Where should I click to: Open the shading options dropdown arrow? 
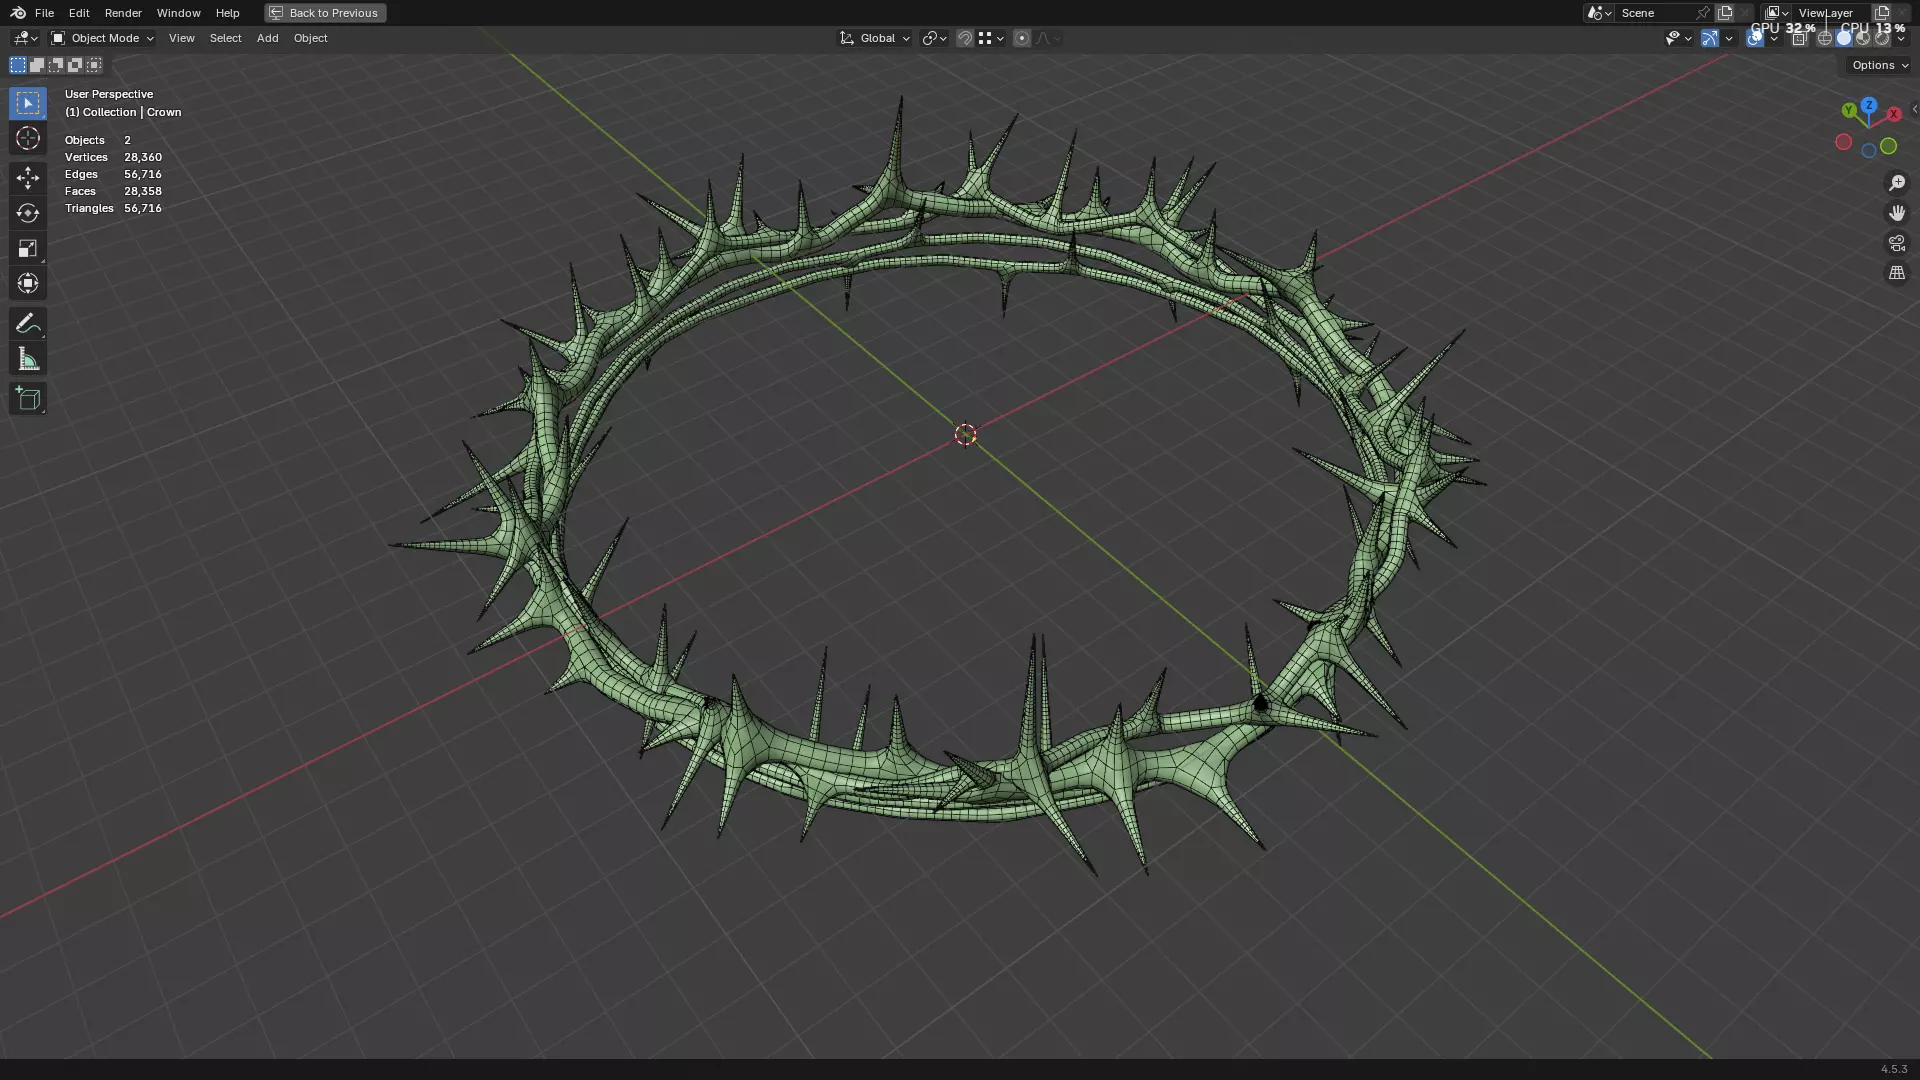[x=1901, y=38]
